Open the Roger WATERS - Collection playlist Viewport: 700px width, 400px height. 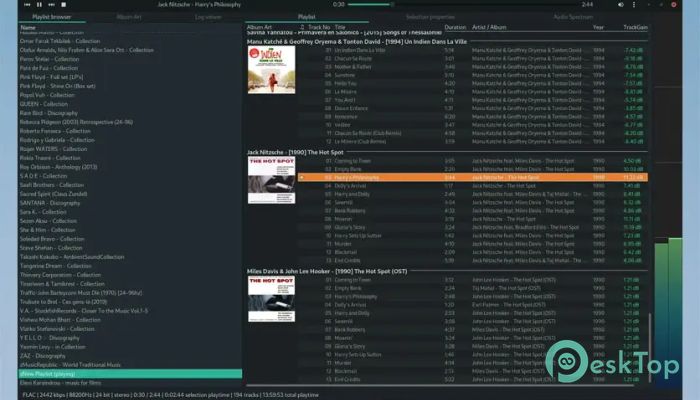(53, 149)
